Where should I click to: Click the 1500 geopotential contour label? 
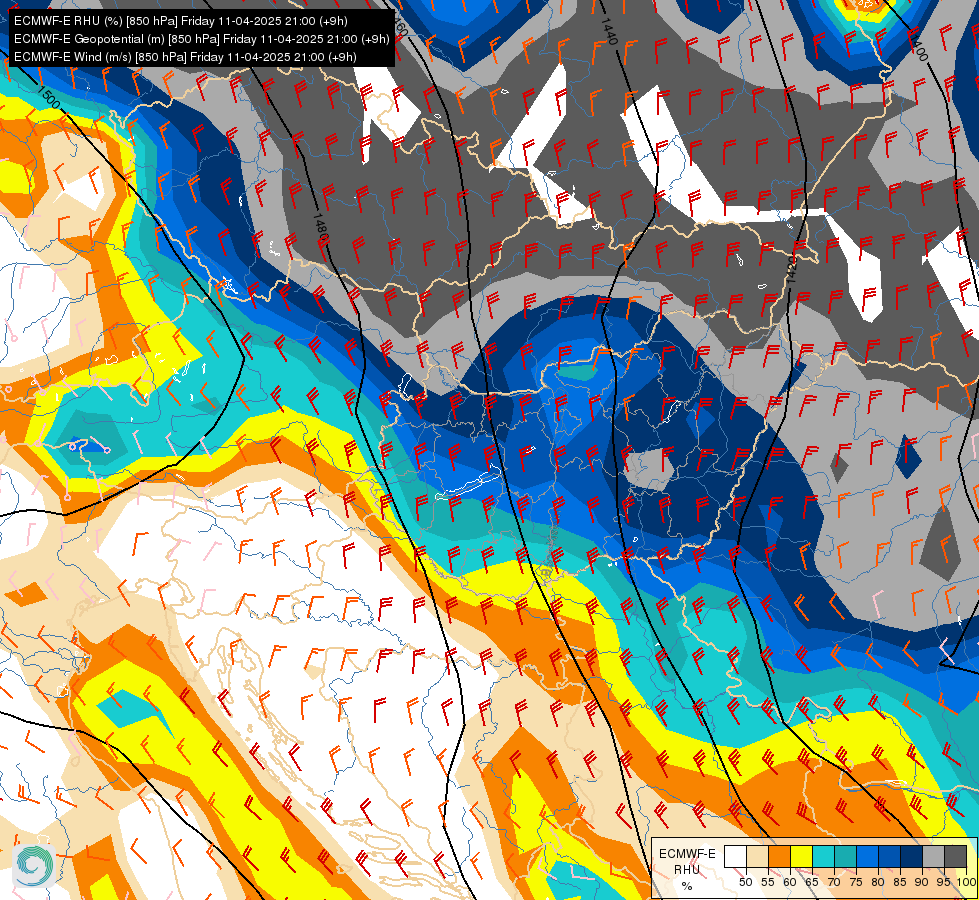coord(49,97)
